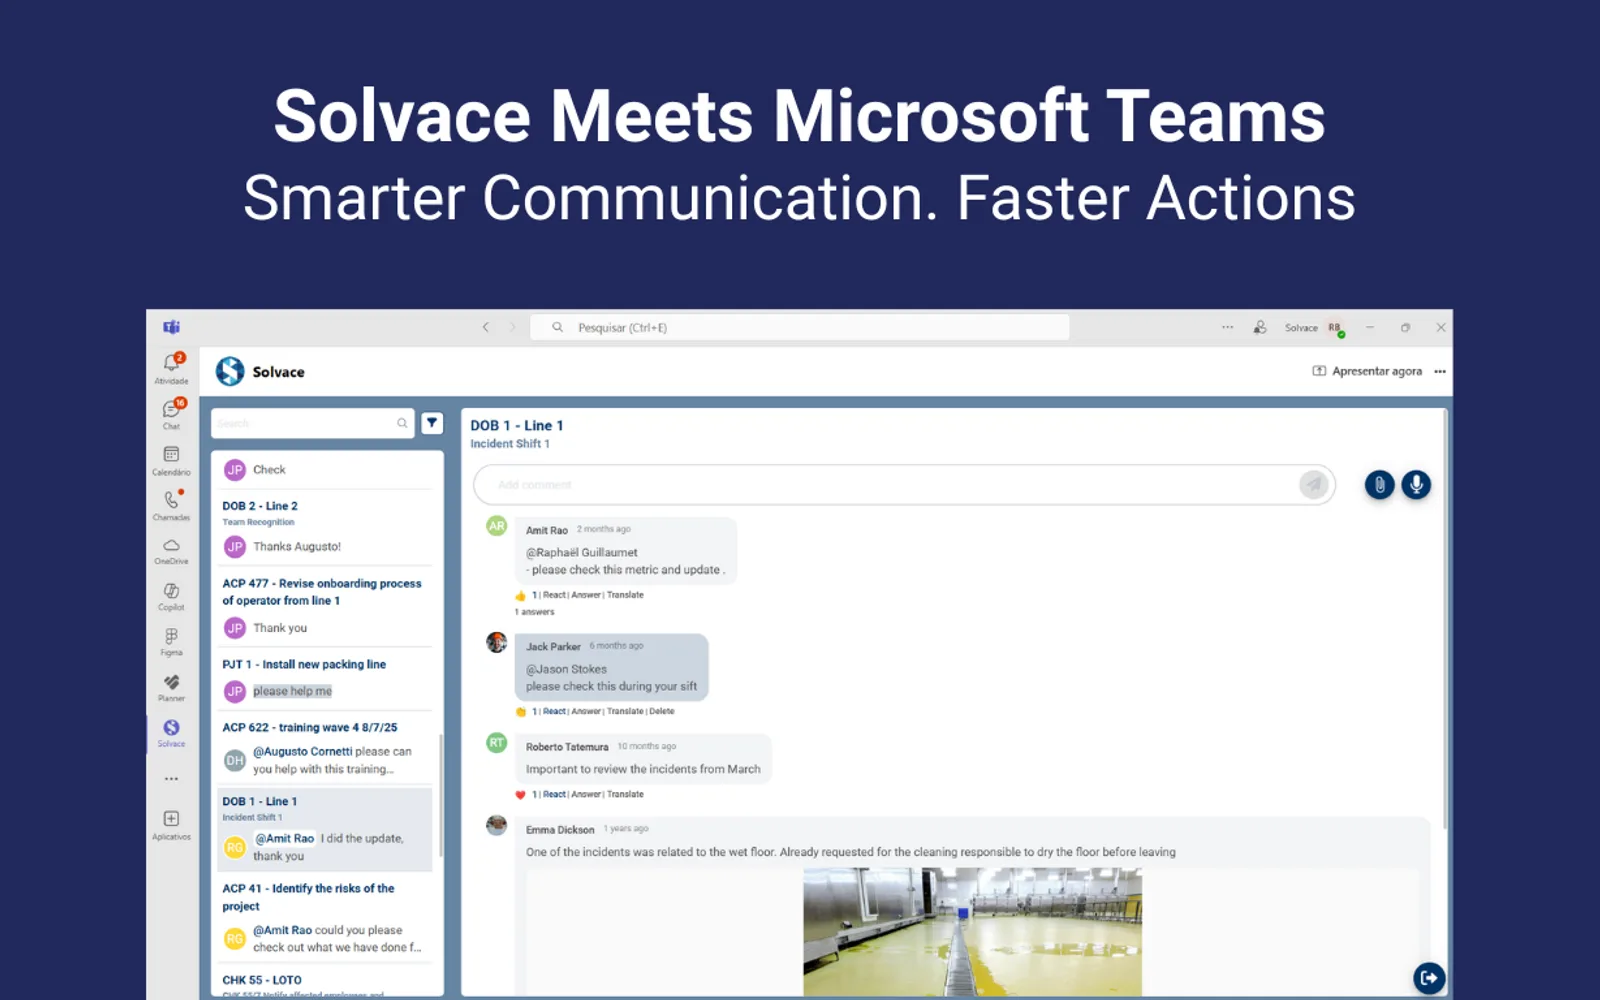Image resolution: width=1600 pixels, height=1000 pixels.
Task: Open Solvace tab more options ellipsis
Action: coord(1440,371)
